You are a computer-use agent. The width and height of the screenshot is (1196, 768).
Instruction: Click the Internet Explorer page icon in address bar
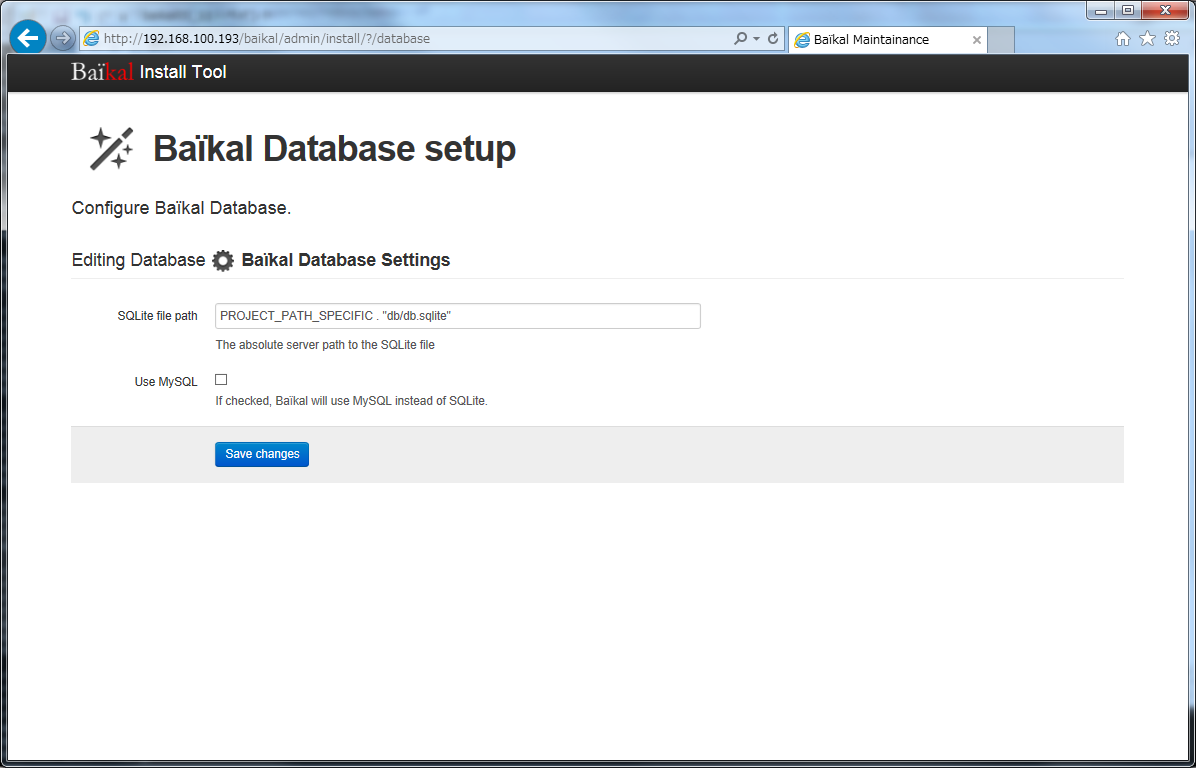(x=92, y=39)
